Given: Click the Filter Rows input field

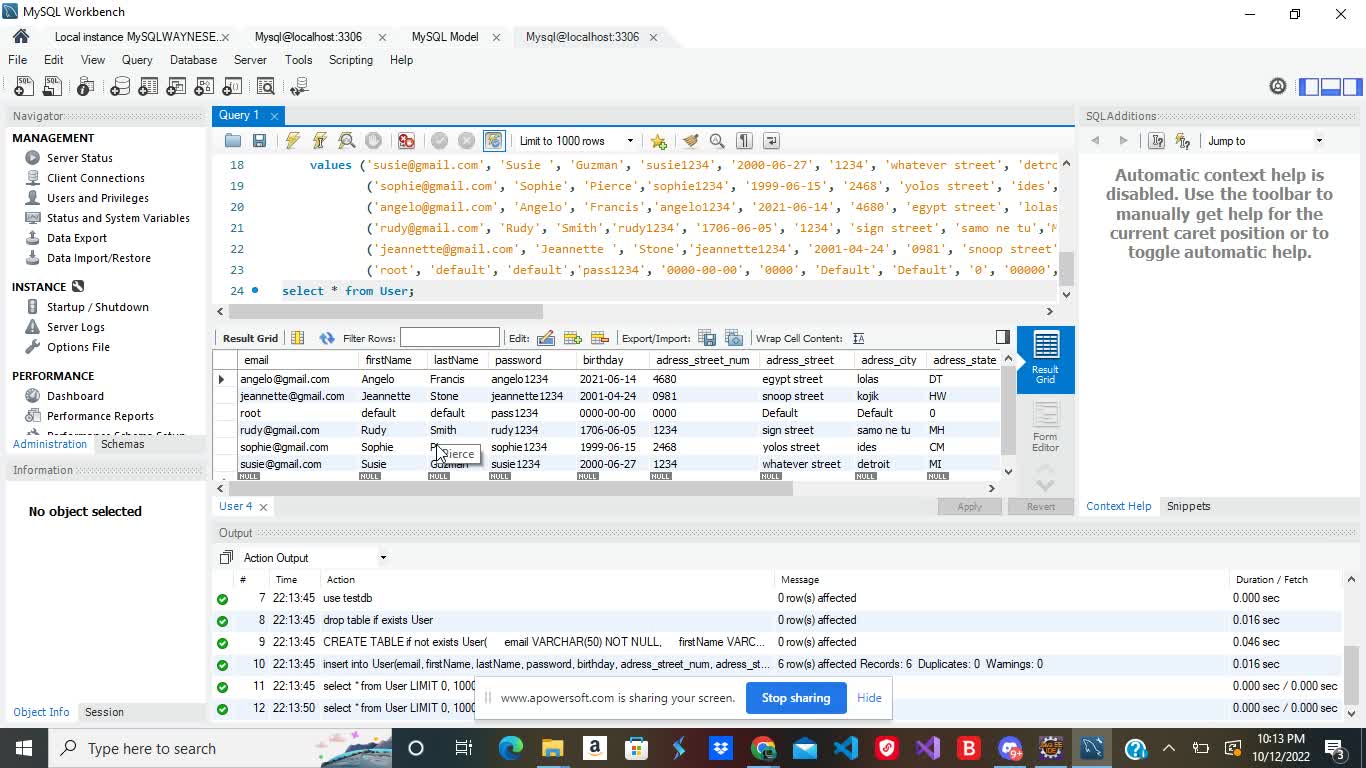Looking at the screenshot, I should coord(449,338).
